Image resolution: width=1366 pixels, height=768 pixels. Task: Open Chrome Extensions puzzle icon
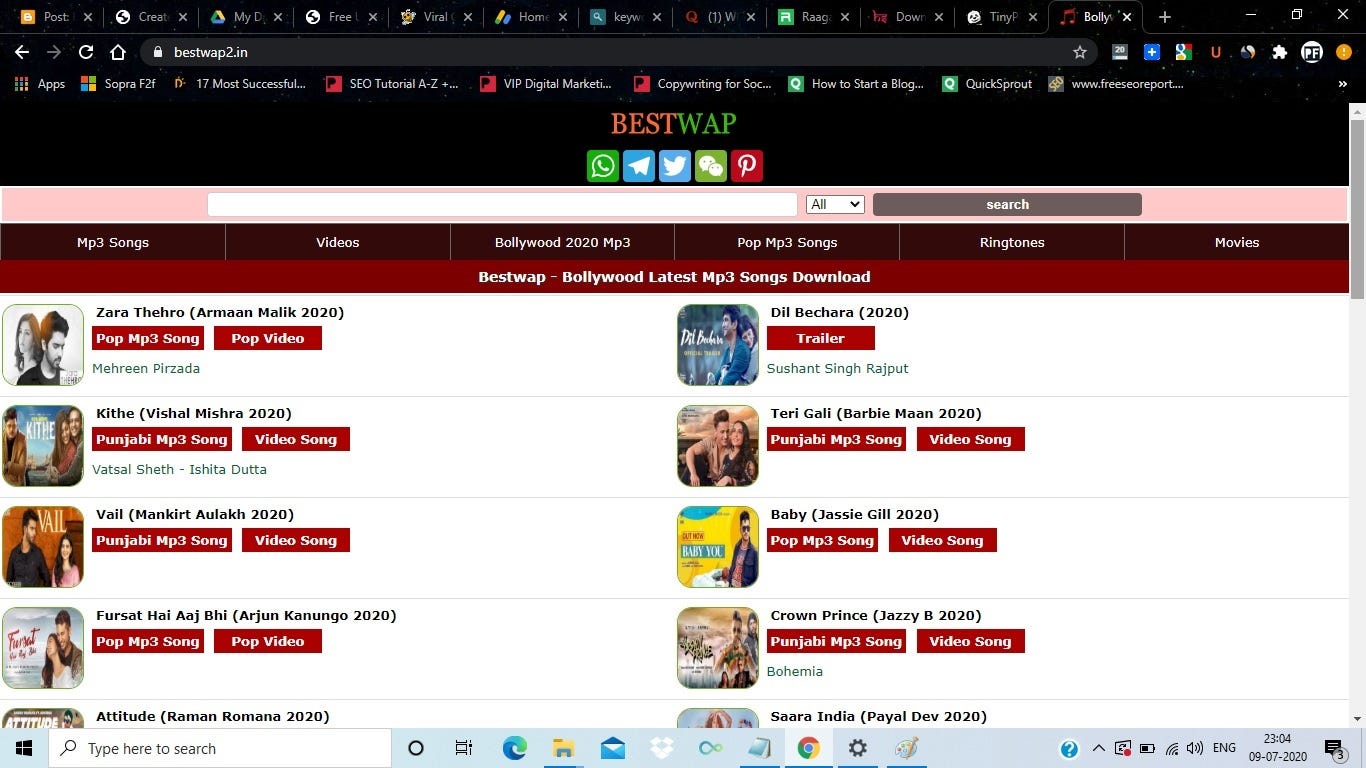click(x=1279, y=52)
